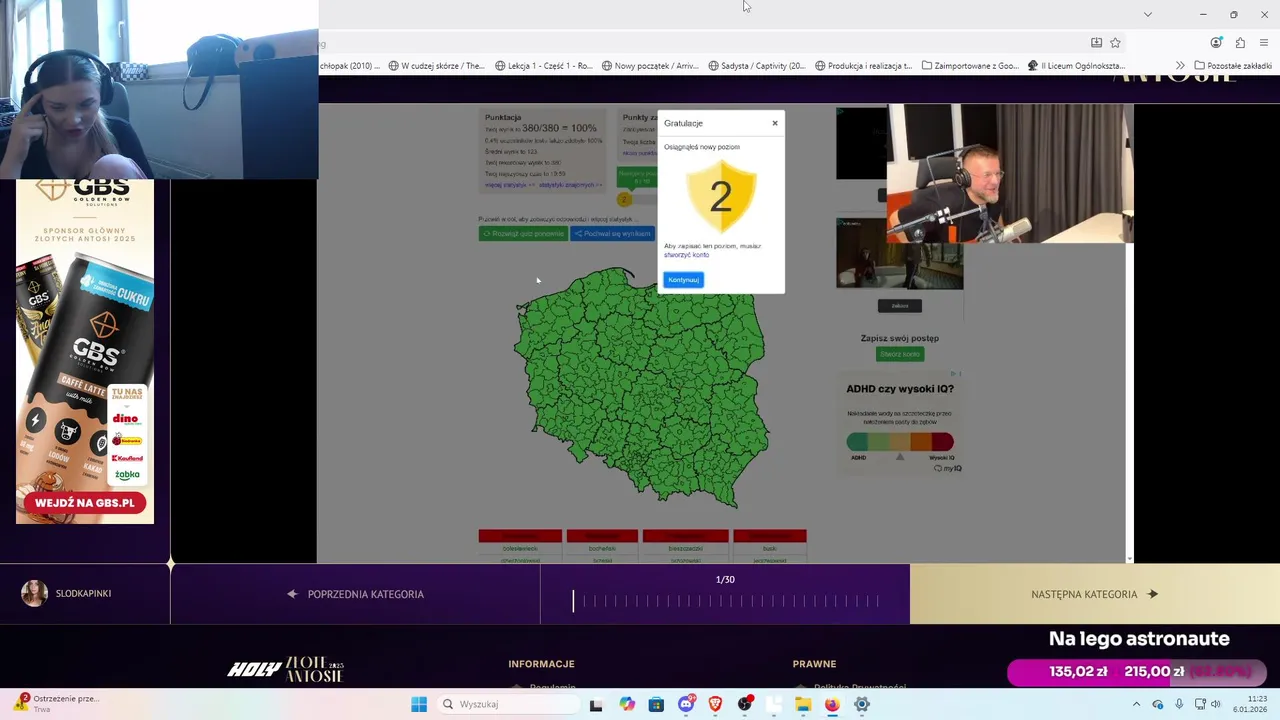This screenshot has height=720, width=1280.
Task: Open the 'Lekcja 1 - Część 1' bookmark
Action: (543, 66)
